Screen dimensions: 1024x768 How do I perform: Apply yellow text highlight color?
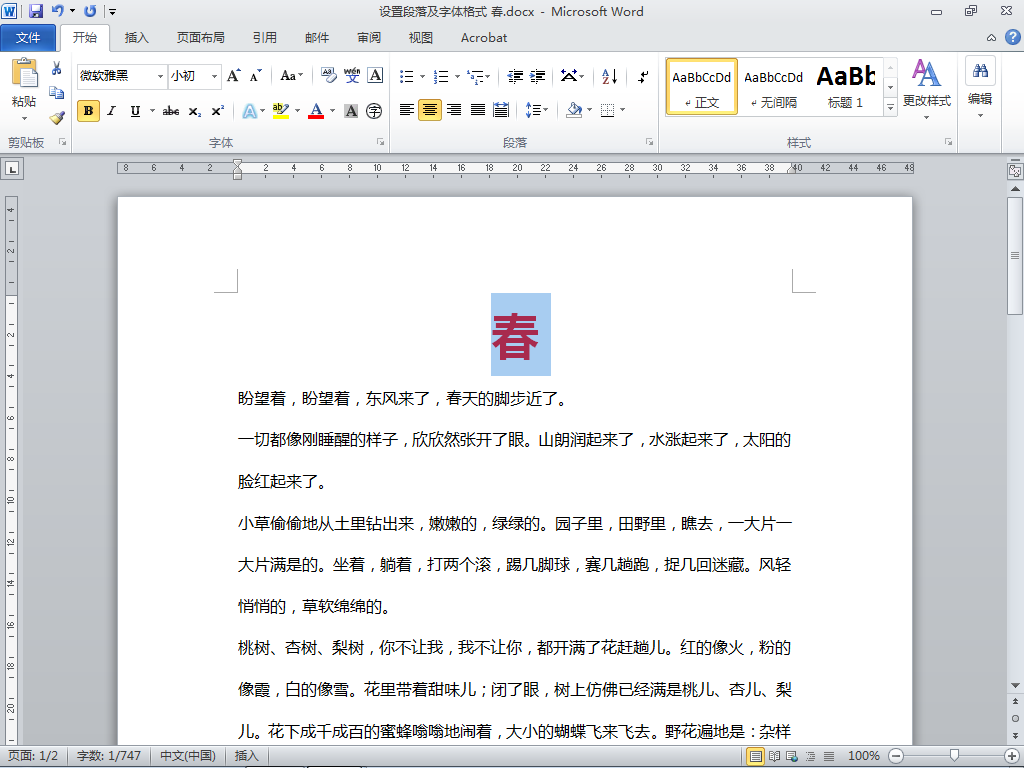281,111
